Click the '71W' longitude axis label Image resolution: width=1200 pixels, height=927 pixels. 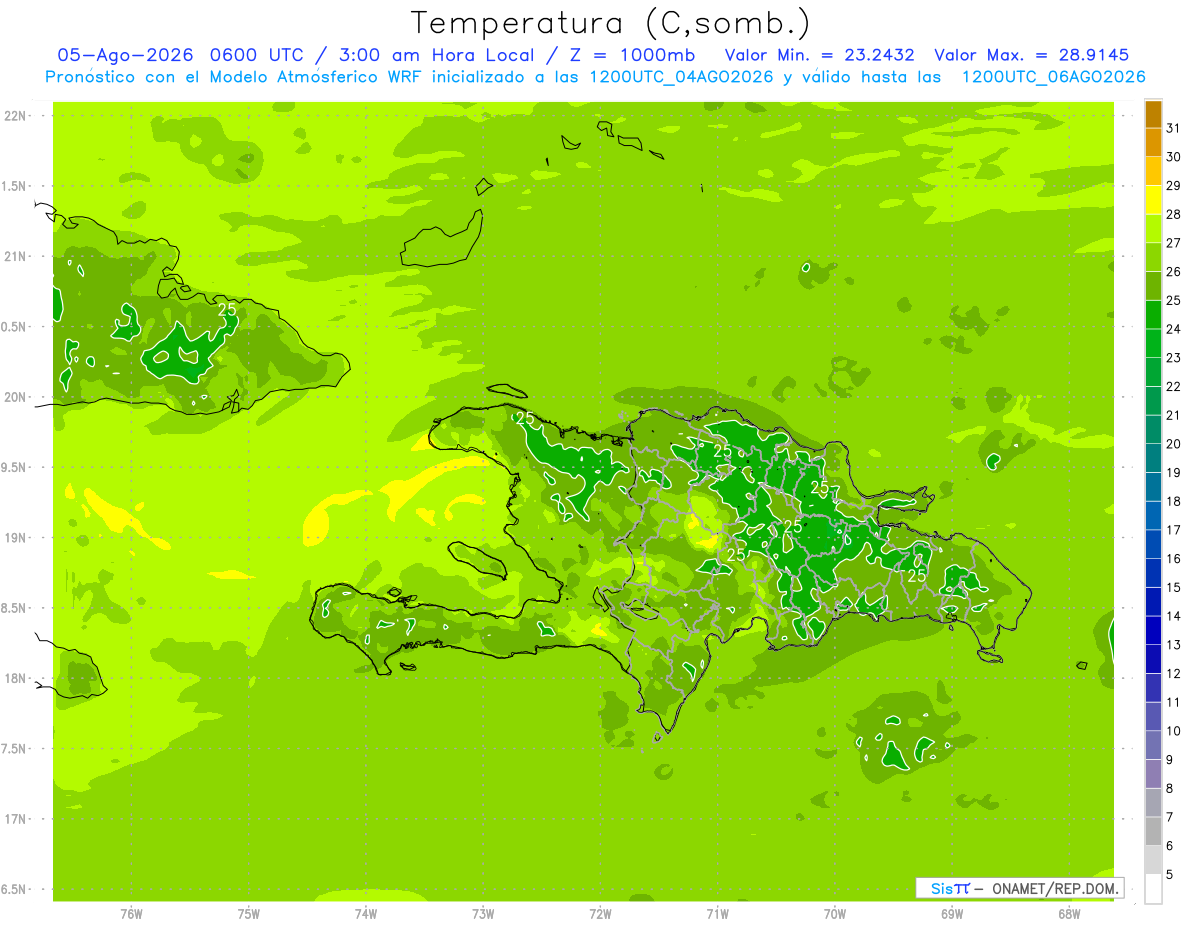click(717, 914)
